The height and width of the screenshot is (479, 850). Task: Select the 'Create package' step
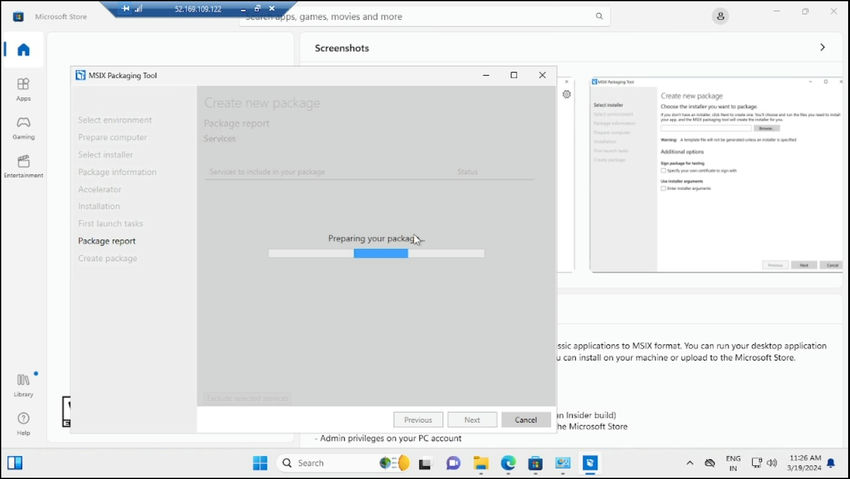pos(107,258)
